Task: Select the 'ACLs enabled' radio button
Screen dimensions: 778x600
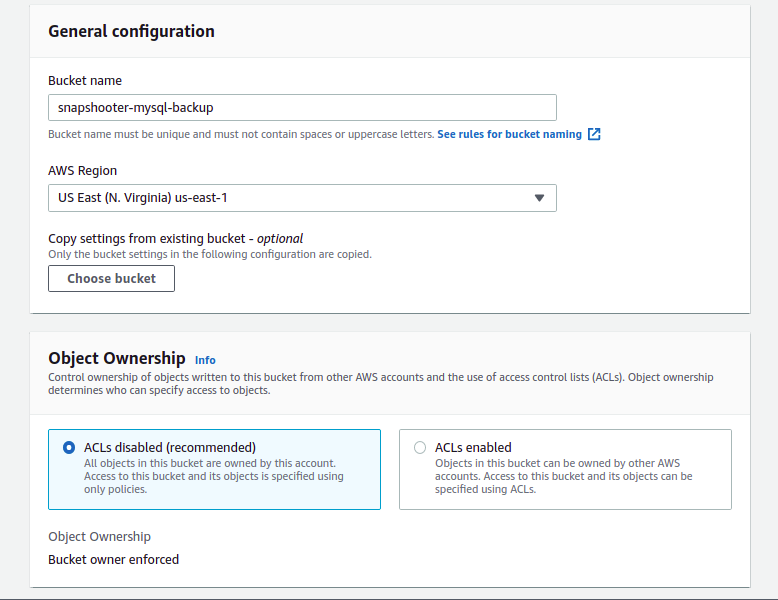Action: click(420, 448)
